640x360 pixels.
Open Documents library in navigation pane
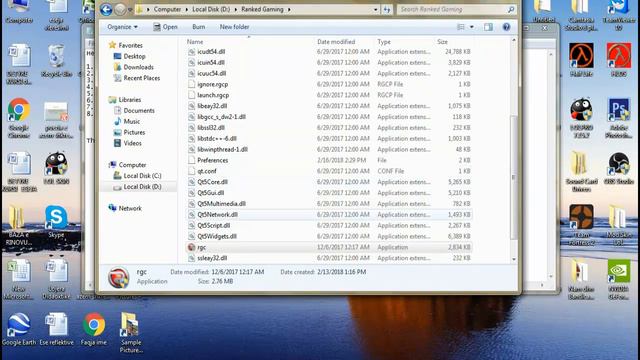pos(139,111)
